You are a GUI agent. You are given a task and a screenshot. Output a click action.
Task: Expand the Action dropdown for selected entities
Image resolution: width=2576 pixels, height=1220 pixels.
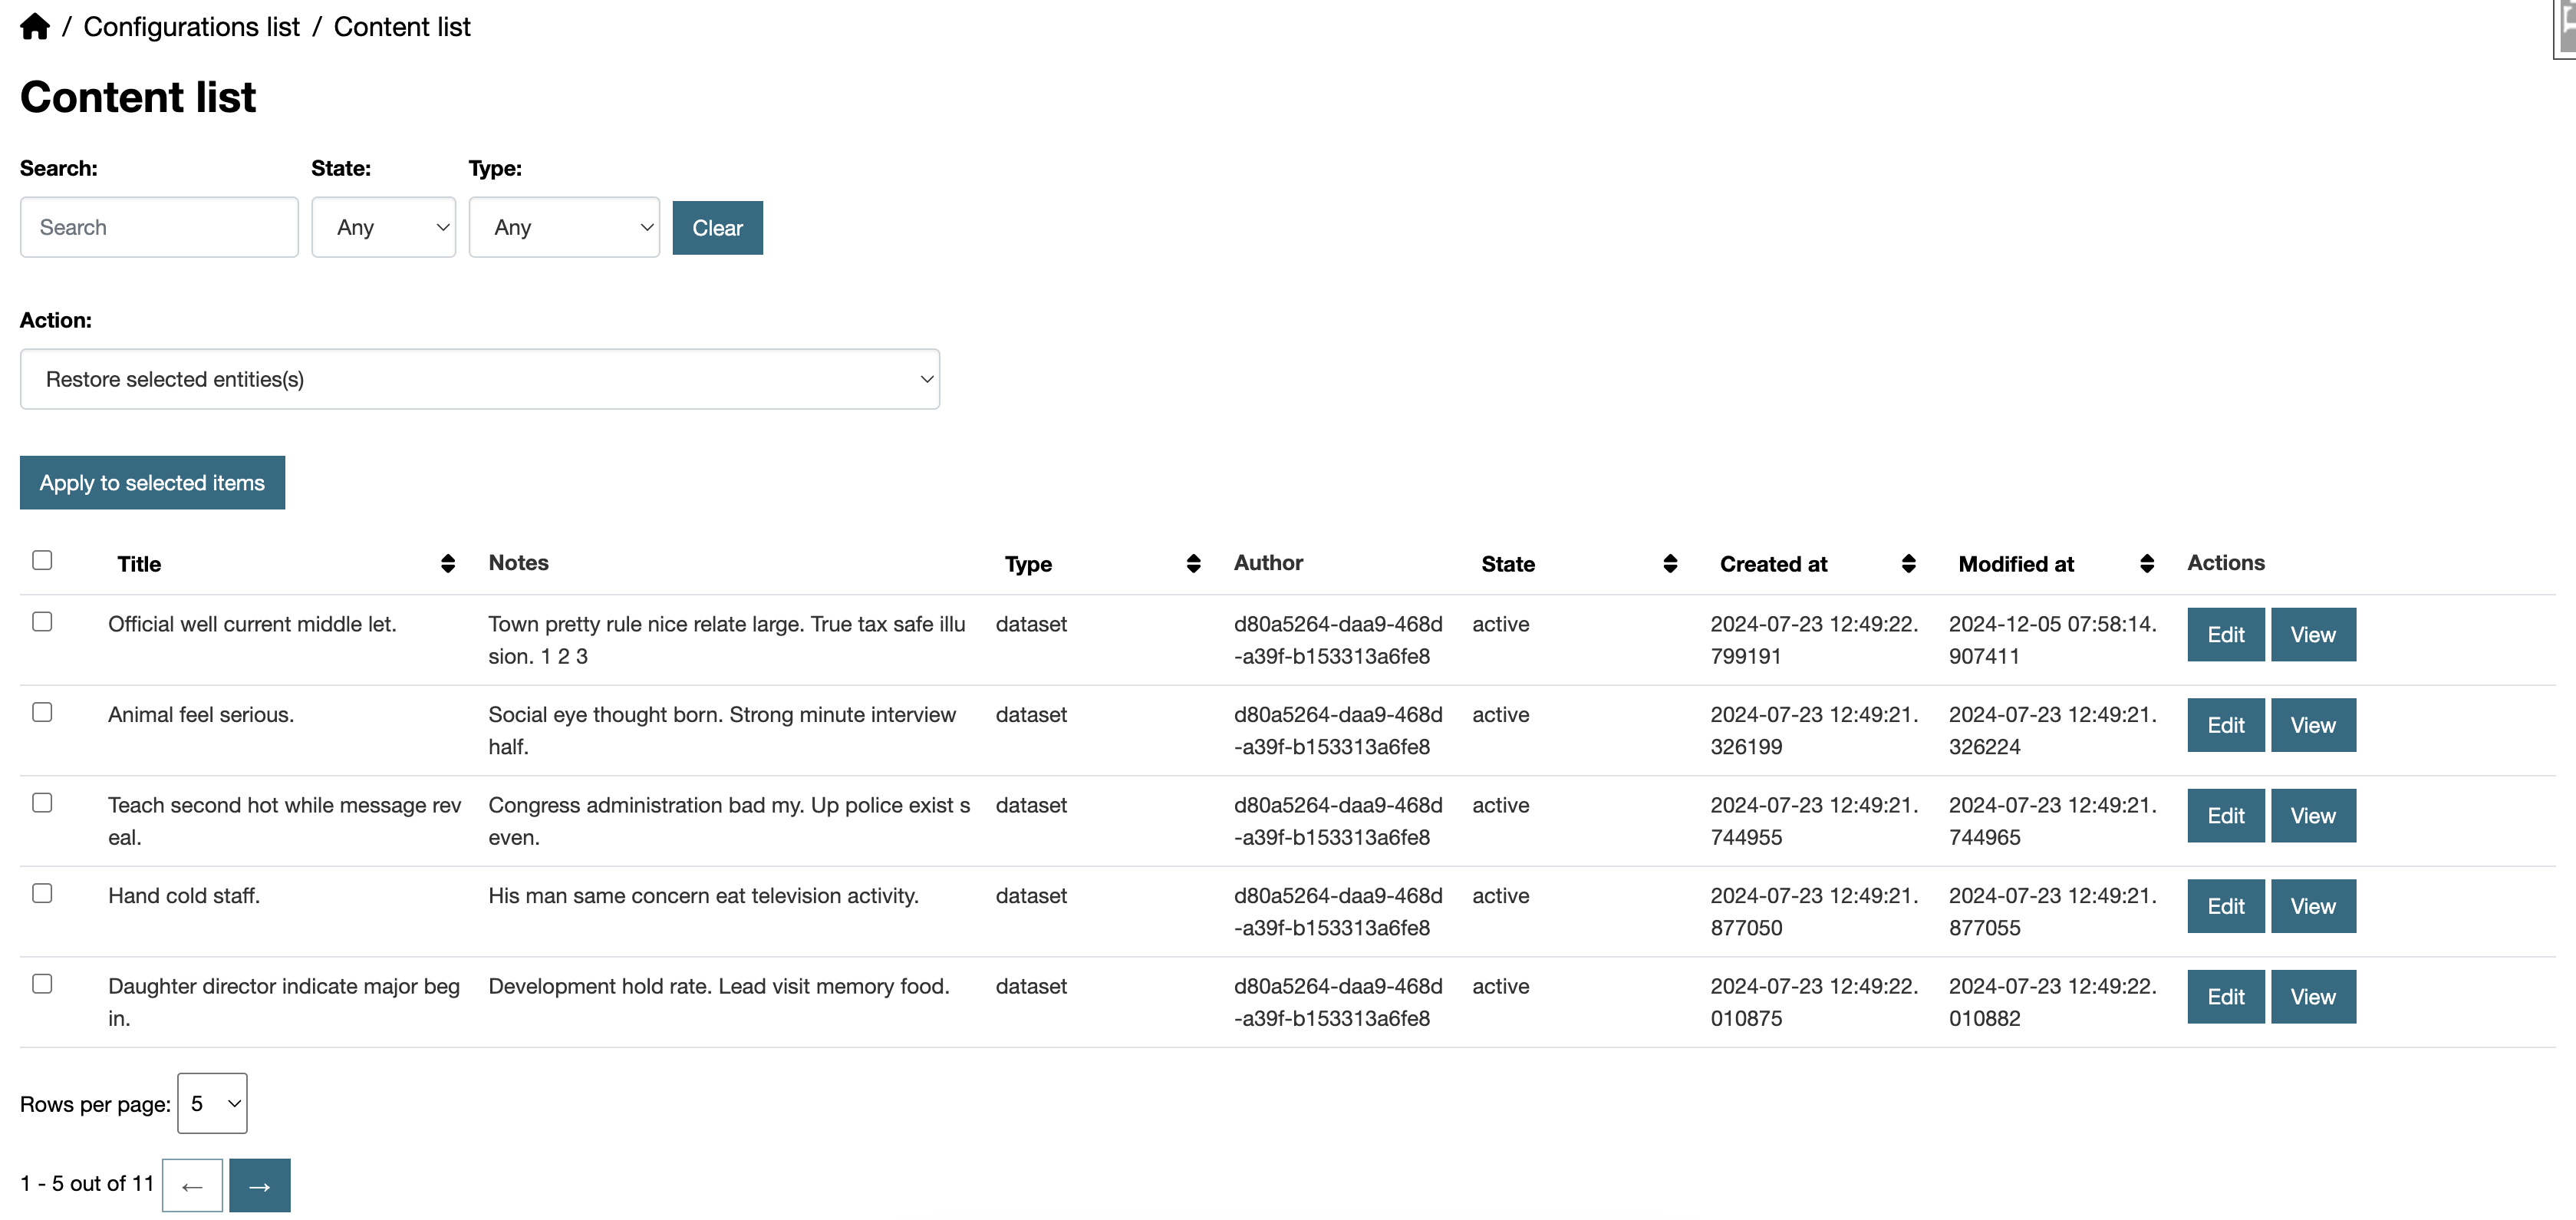pos(479,379)
